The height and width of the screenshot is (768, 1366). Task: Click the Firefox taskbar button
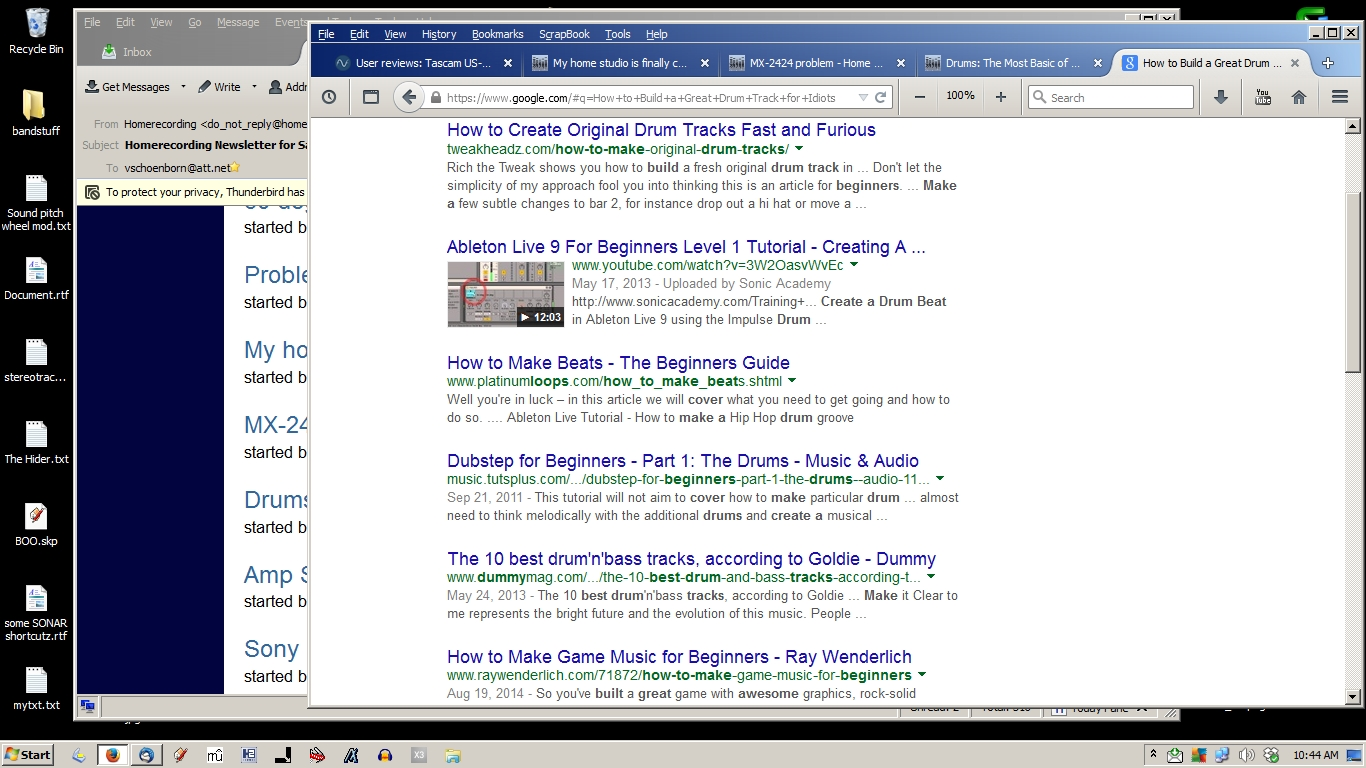[x=112, y=755]
